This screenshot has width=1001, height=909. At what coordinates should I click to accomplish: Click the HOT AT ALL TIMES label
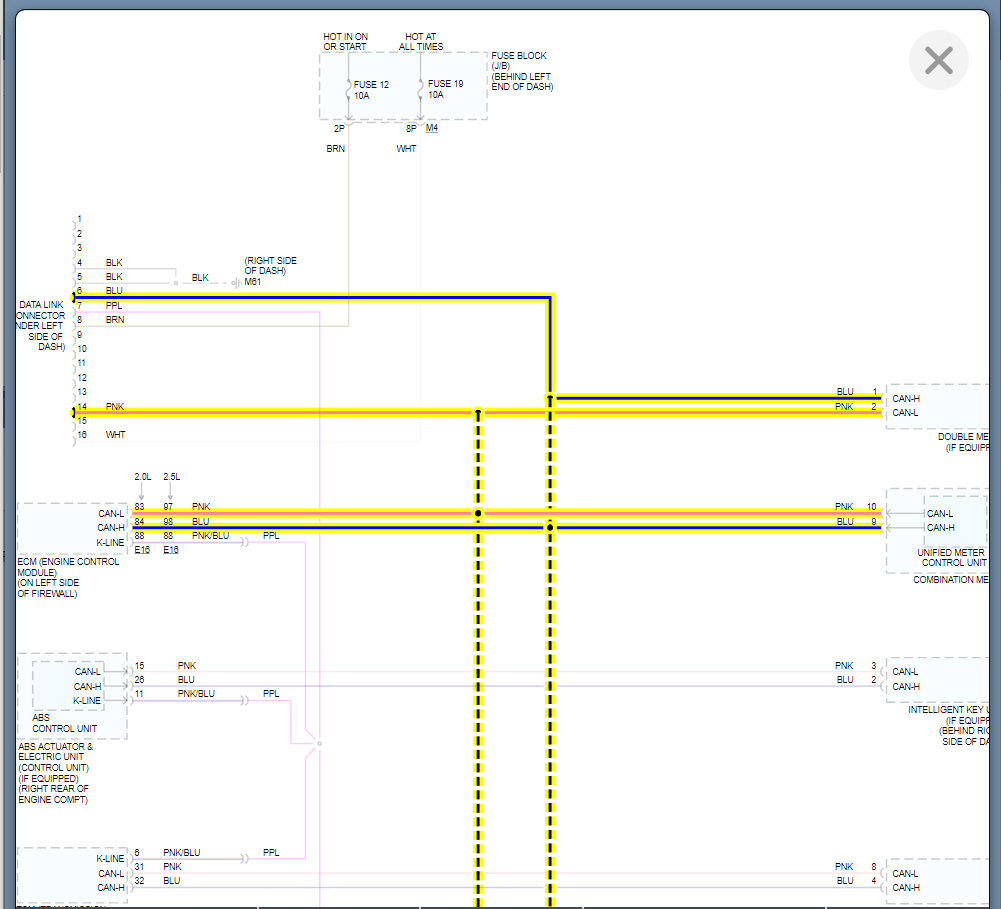[x=421, y=41]
